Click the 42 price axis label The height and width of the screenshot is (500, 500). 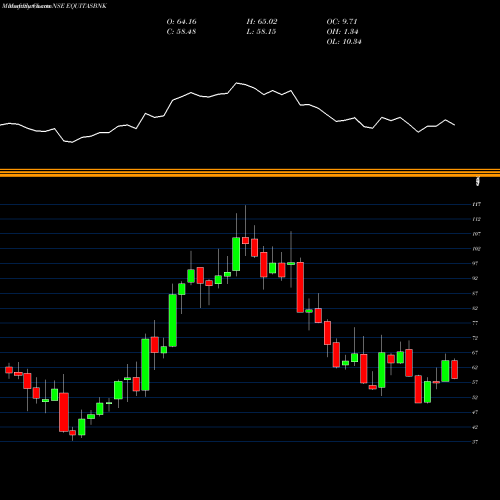(475, 427)
